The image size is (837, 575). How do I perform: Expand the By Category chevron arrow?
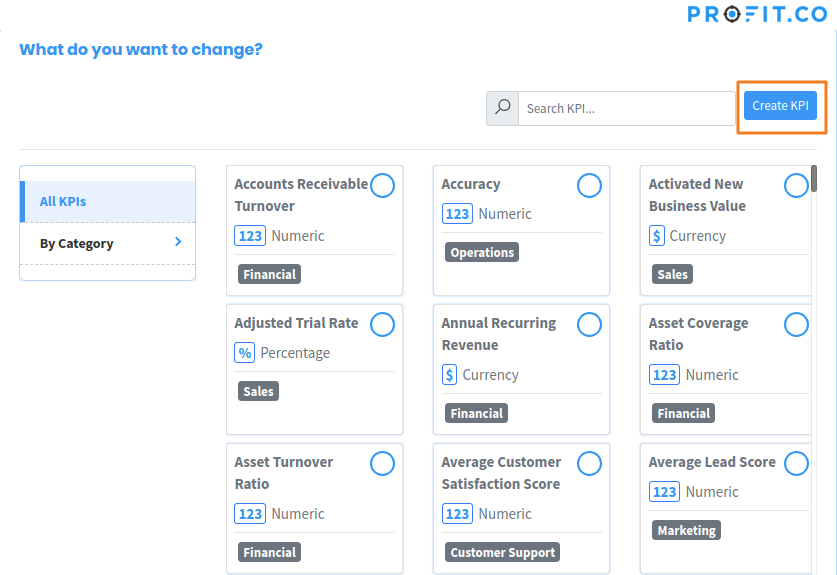(x=178, y=242)
